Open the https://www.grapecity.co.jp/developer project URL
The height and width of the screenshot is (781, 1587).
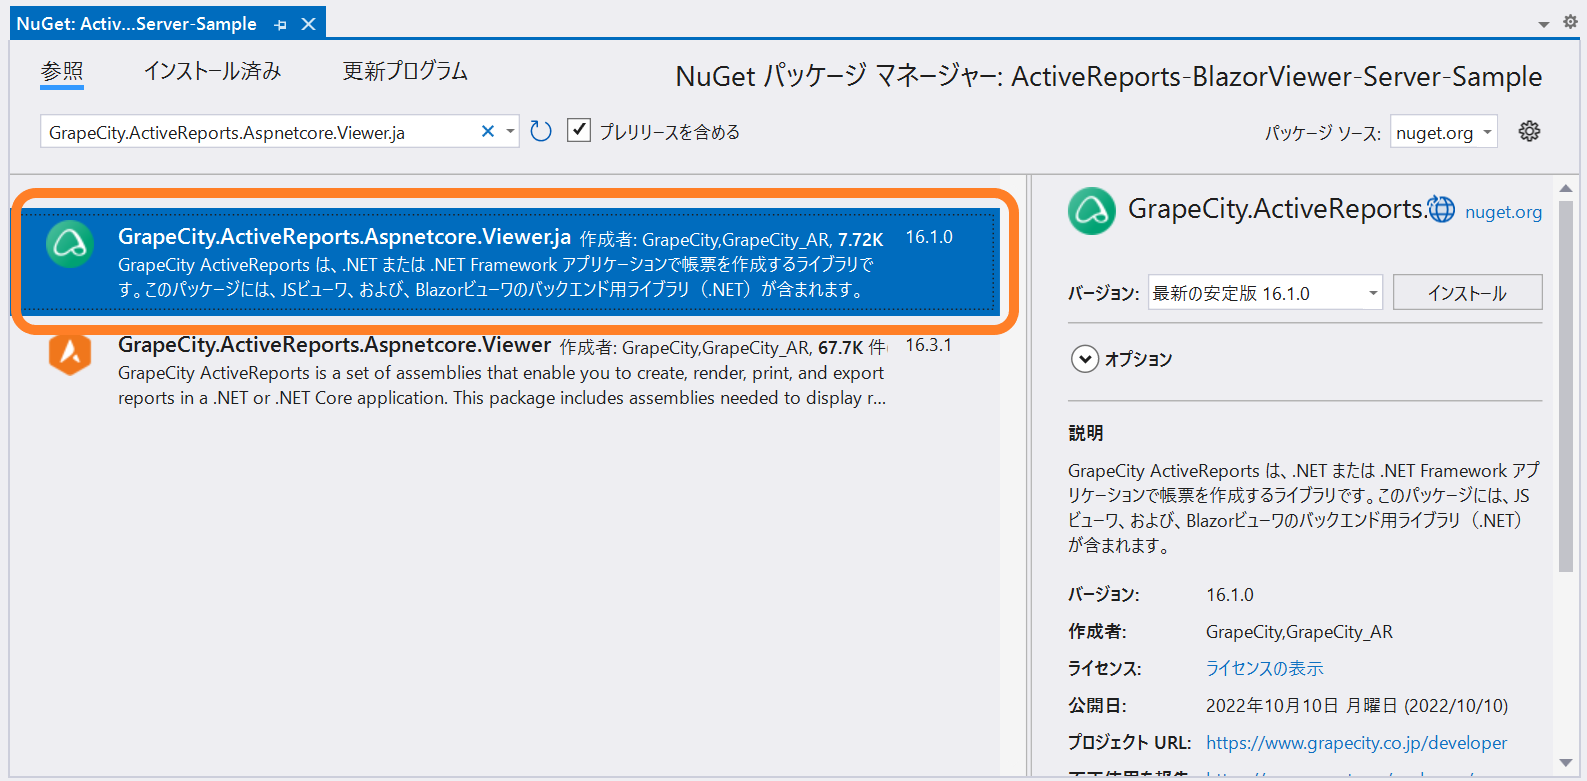[x=1356, y=743]
